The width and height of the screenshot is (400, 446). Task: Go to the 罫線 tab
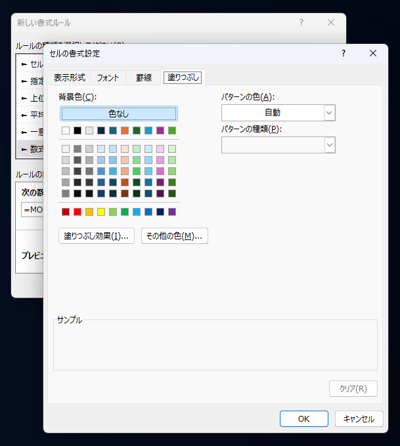tap(144, 78)
